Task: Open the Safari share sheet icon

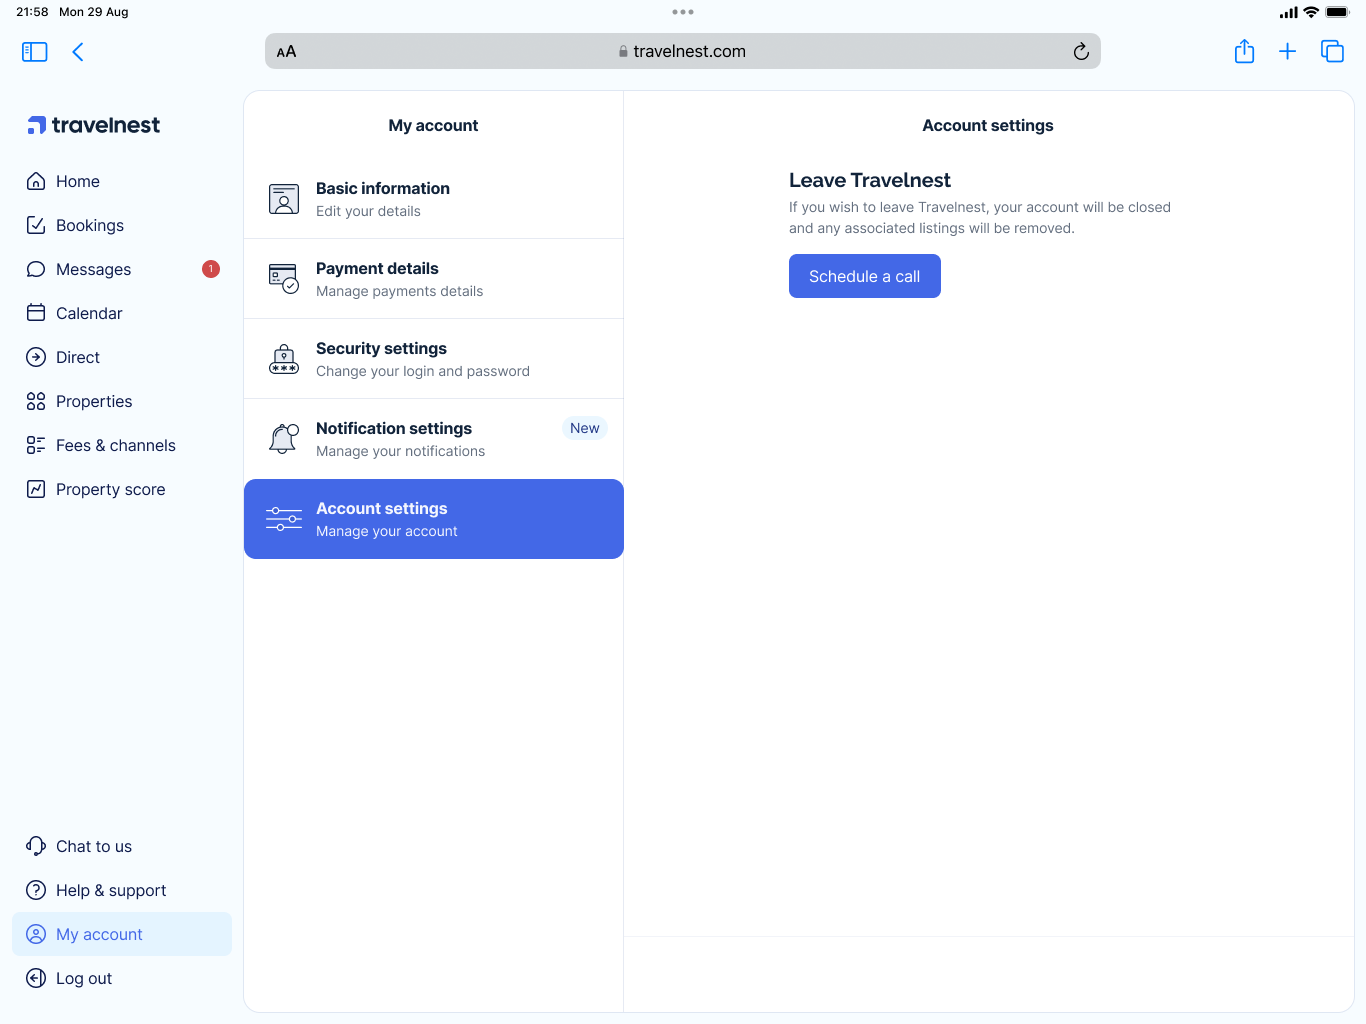Action: 1244,52
